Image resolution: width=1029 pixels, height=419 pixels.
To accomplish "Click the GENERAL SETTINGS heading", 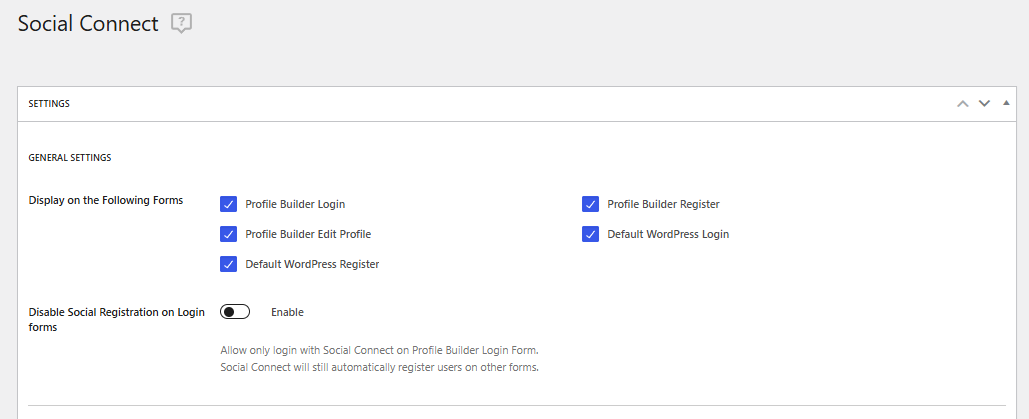I will 70,158.
